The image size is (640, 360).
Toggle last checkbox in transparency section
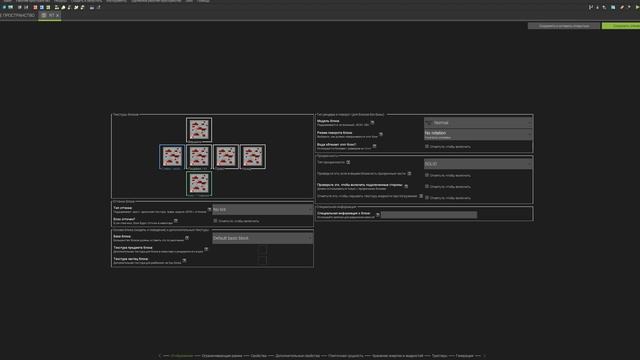pyautogui.click(x=427, y=198)
